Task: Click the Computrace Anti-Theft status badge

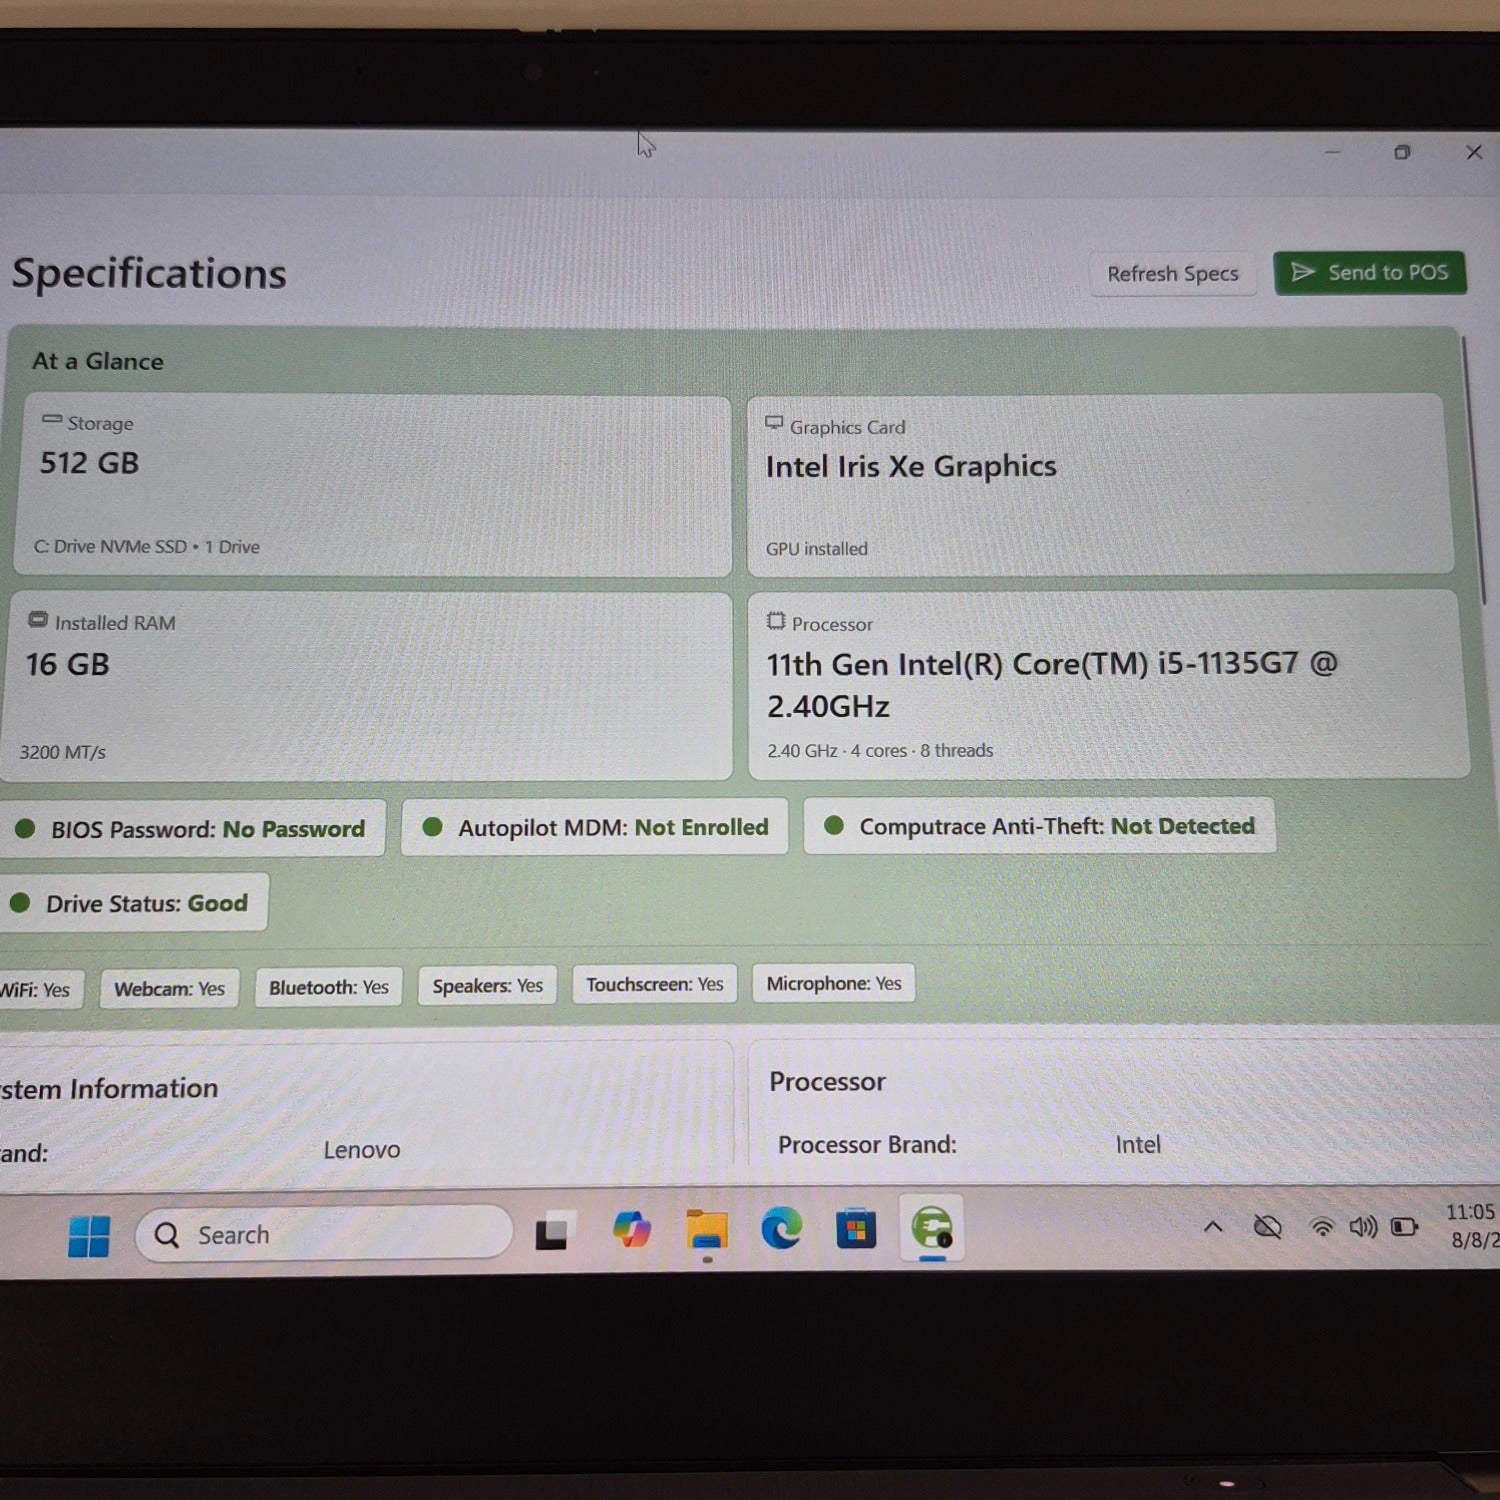Action: (1040, 826)
